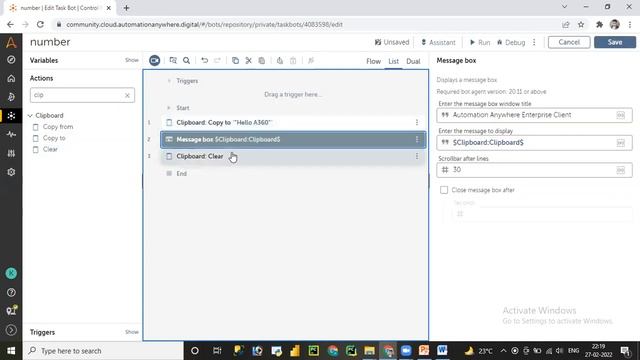Image resolution: width=640 pixels, height=360 pixels.
Task: Run the bot
Action: click(480, 42)
